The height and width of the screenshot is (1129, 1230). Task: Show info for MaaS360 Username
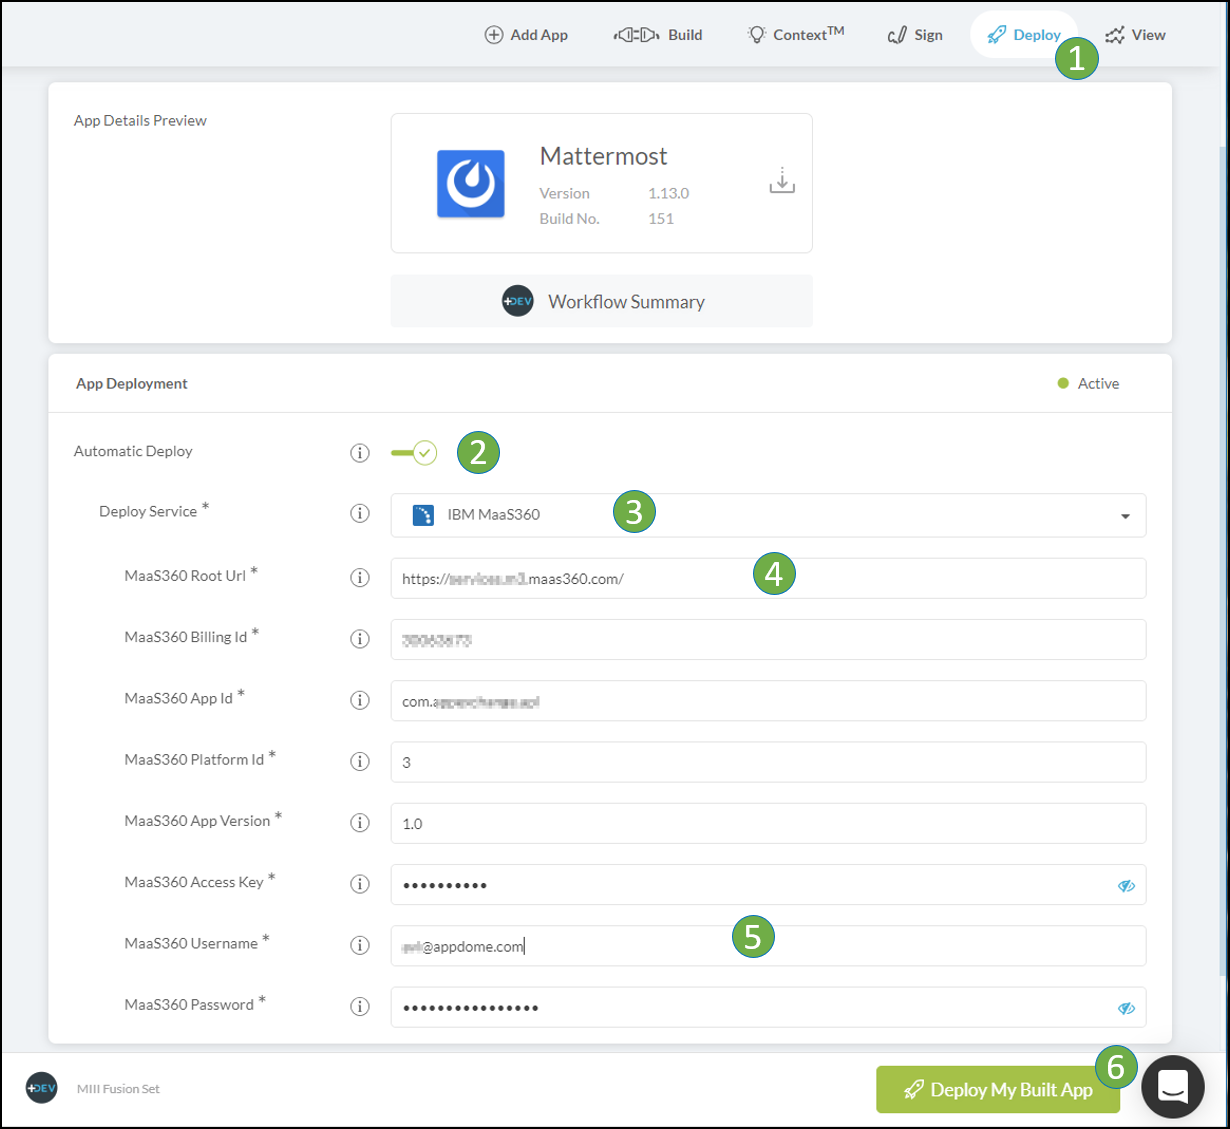pos(360,945)
